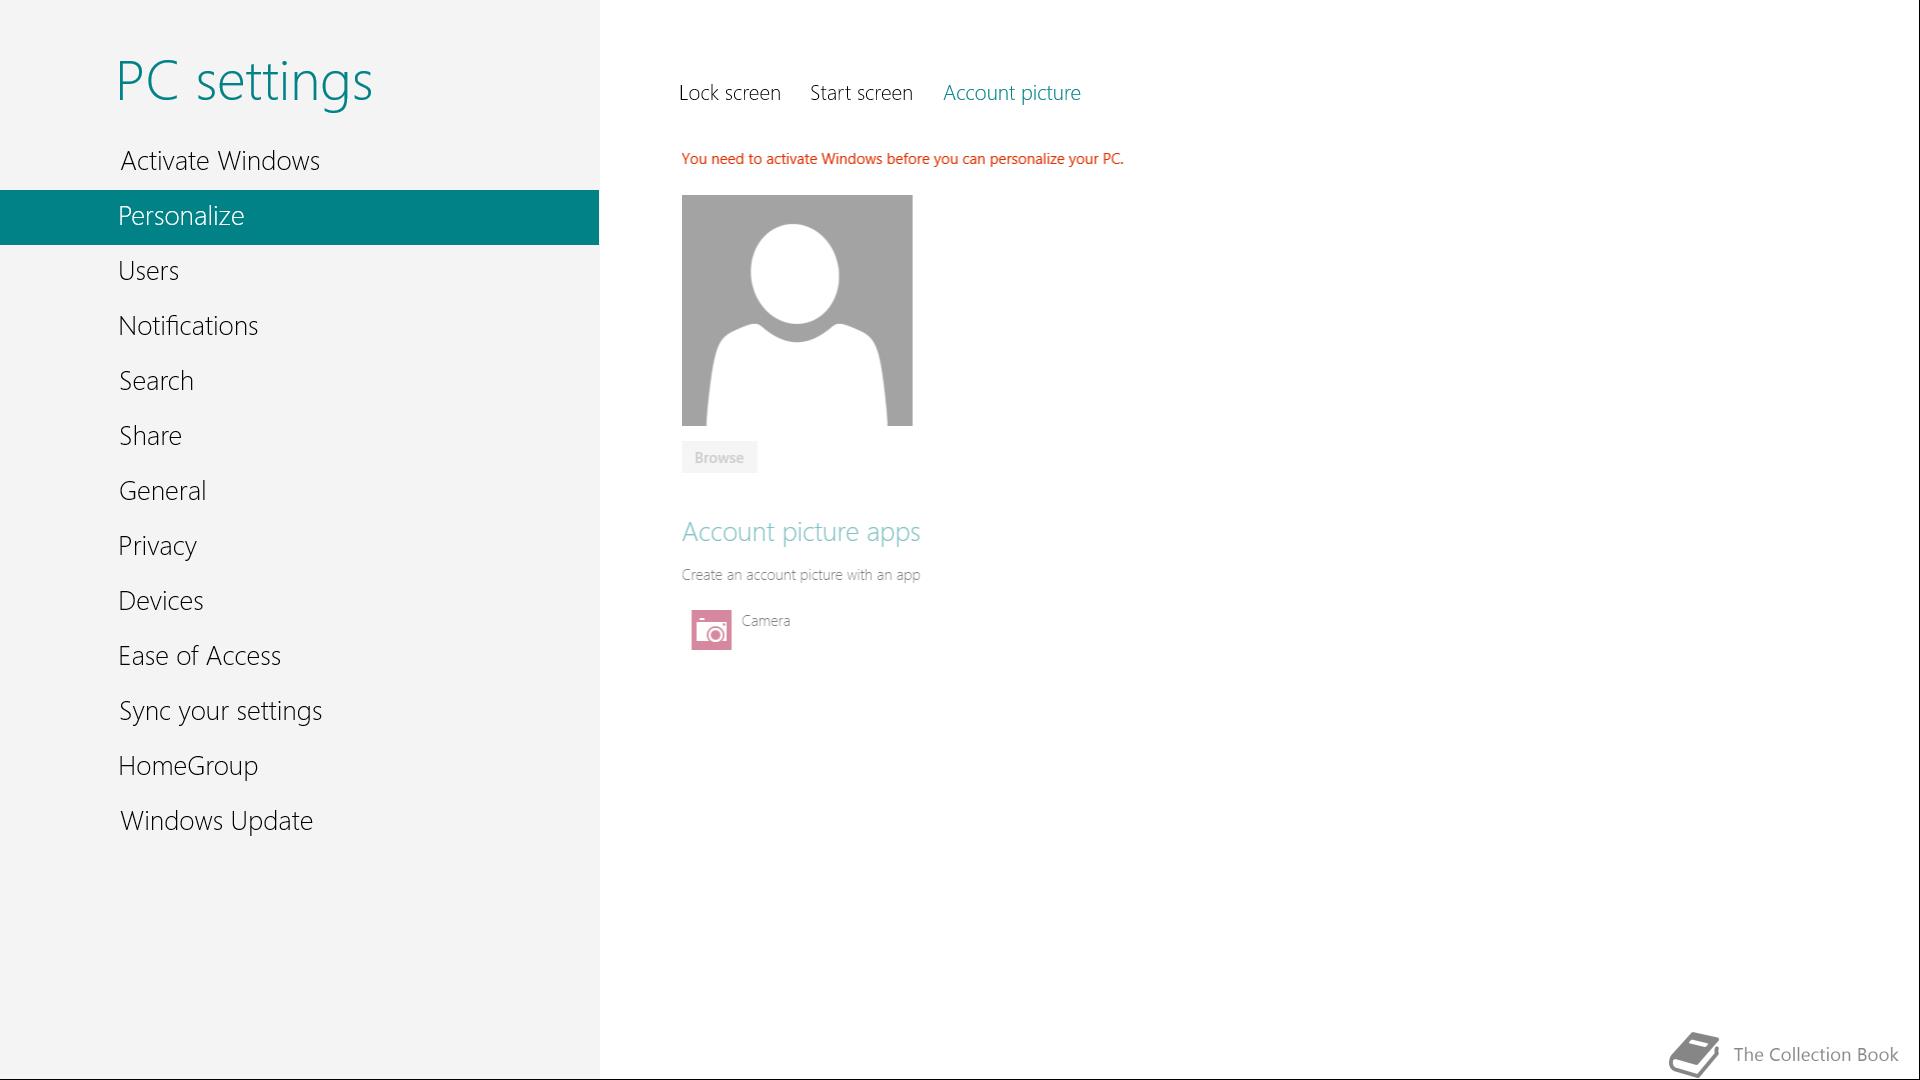Select the Account picture tab

click(x=1012, y=93)
